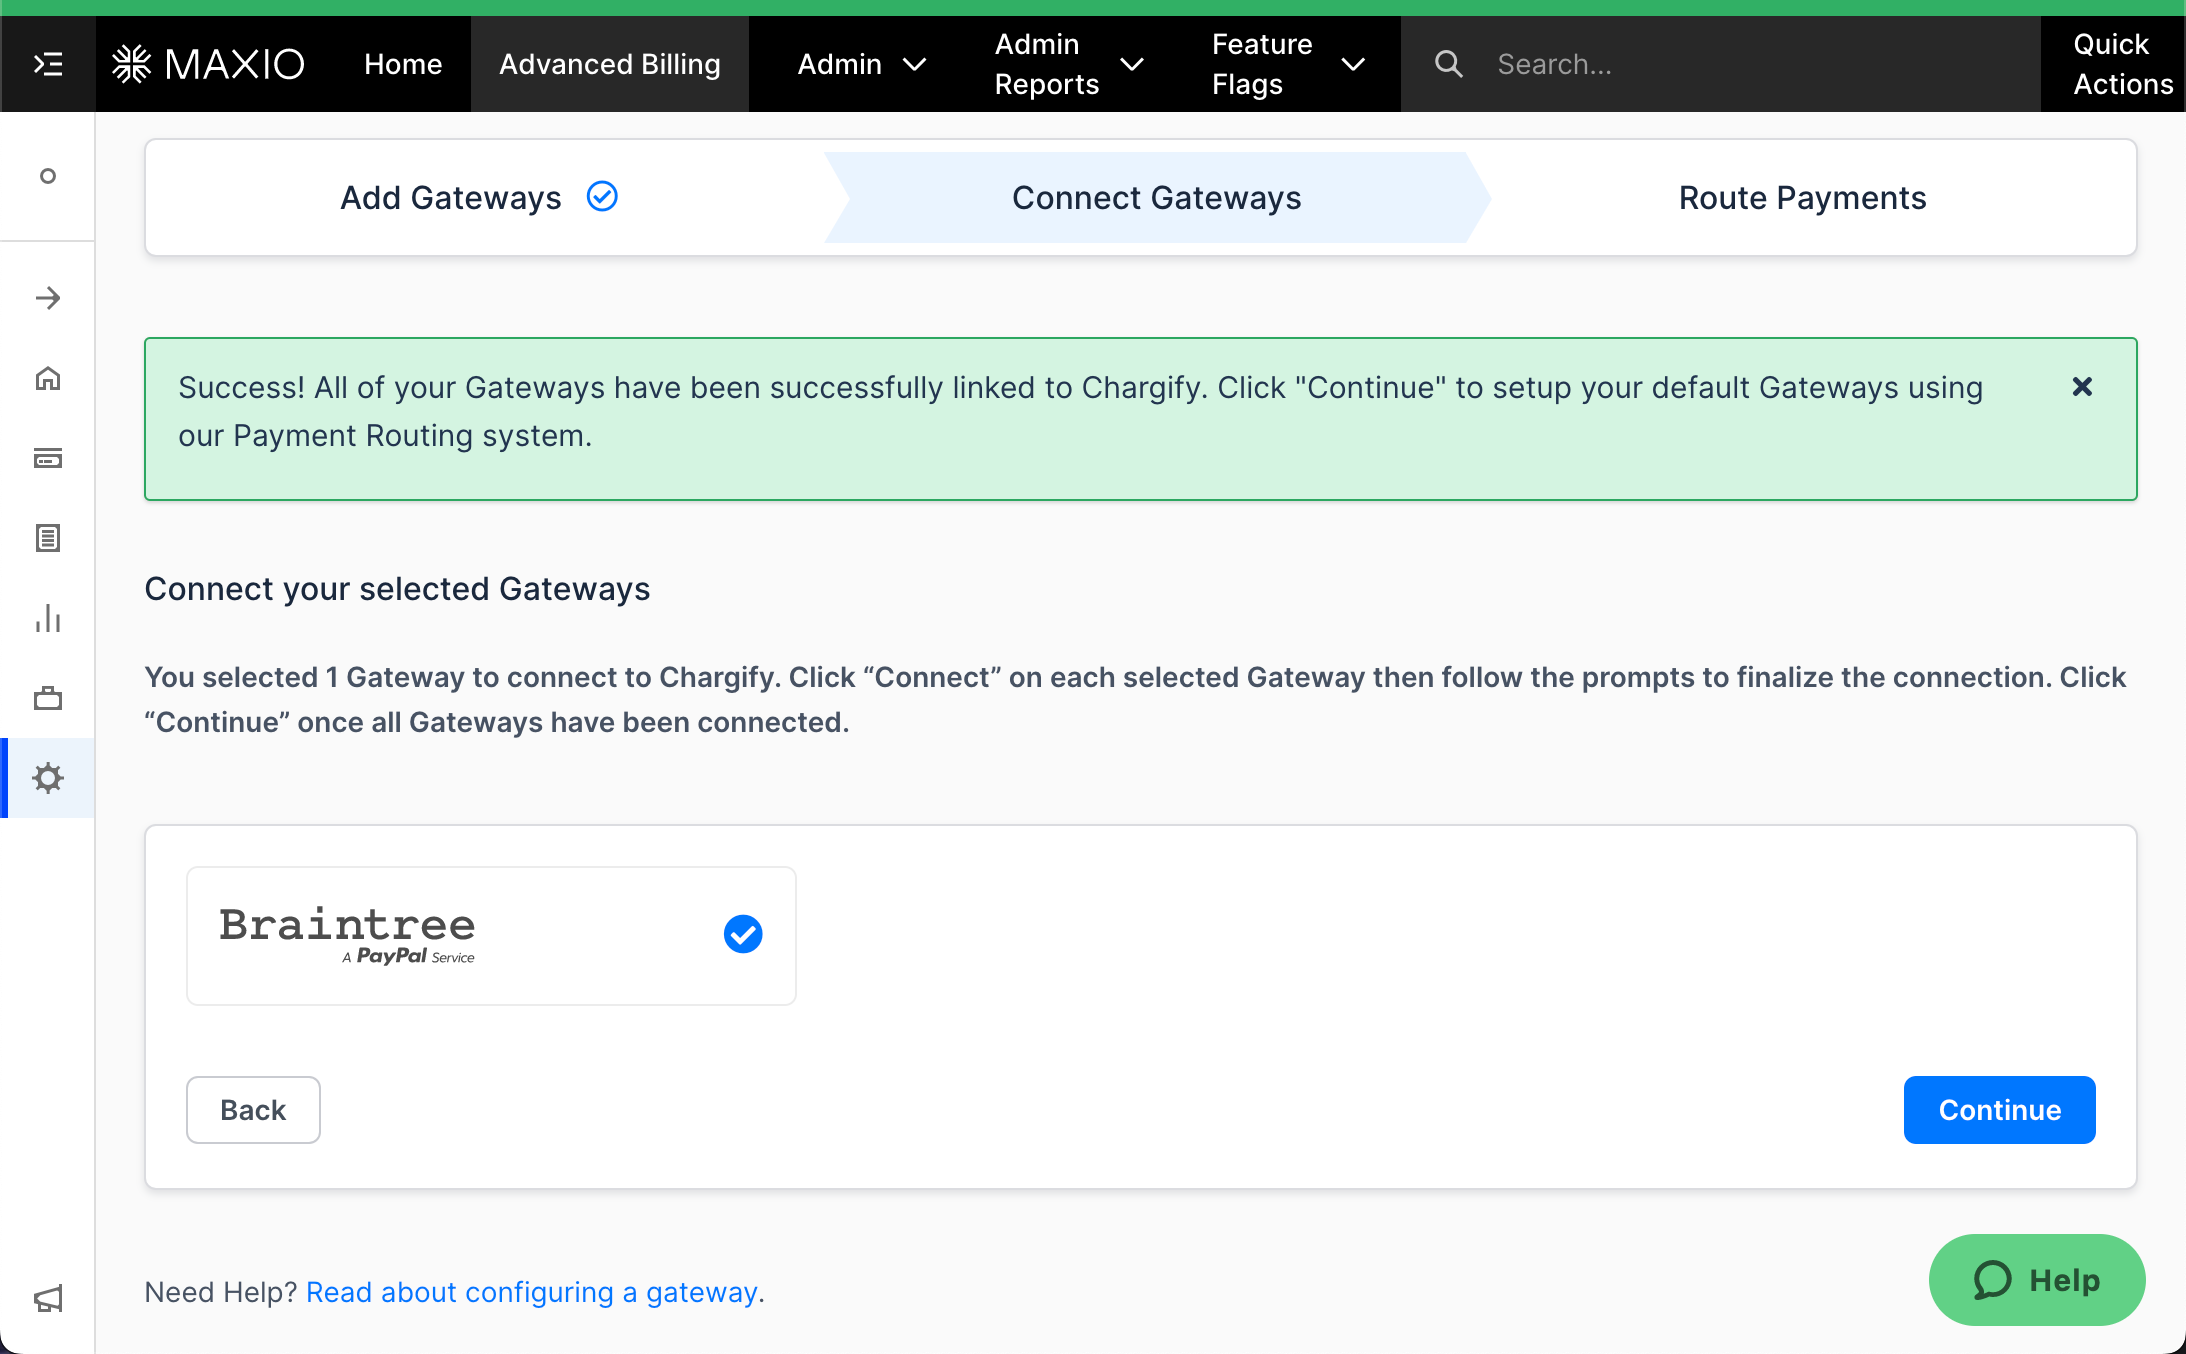Toggle the Braintree gateway checkmark
Viewport: 2186px width, 1354px height.
[742, 934]
